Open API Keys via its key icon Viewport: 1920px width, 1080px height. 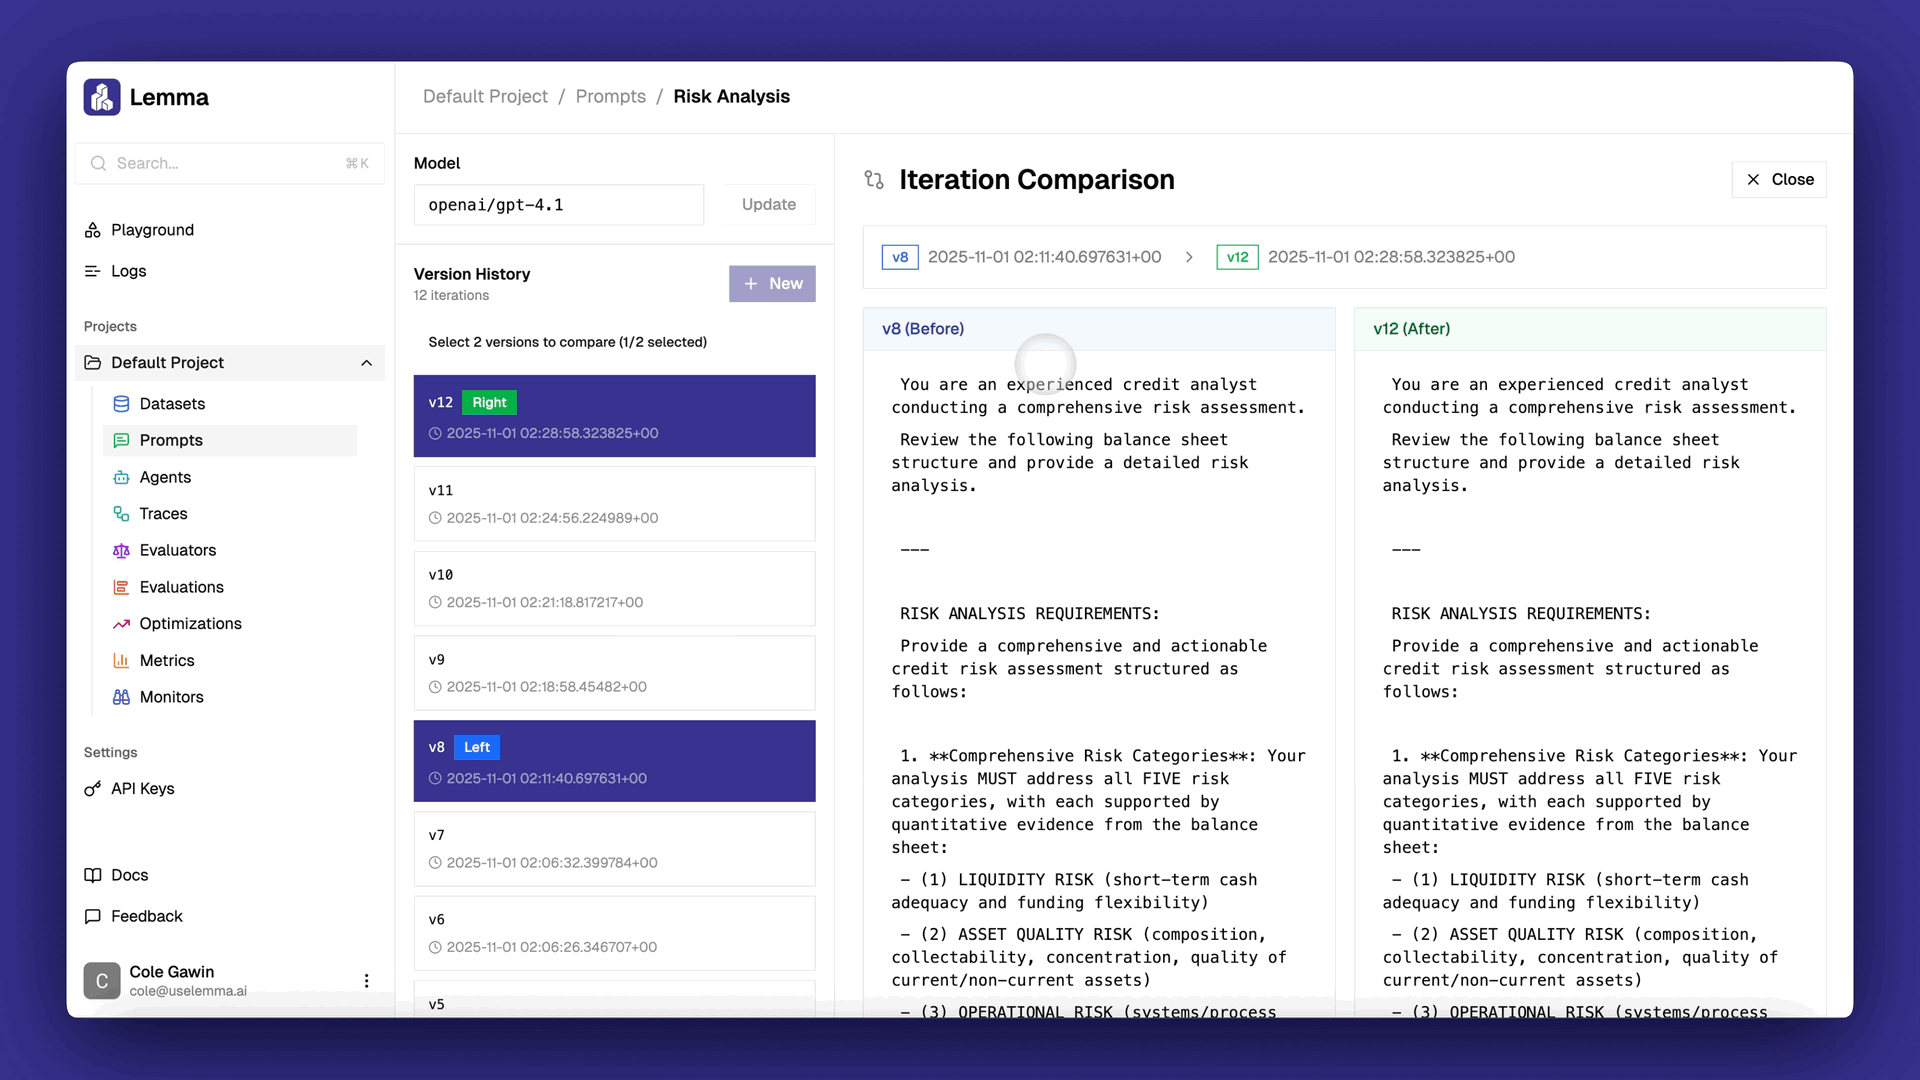(x=93, y=789)
